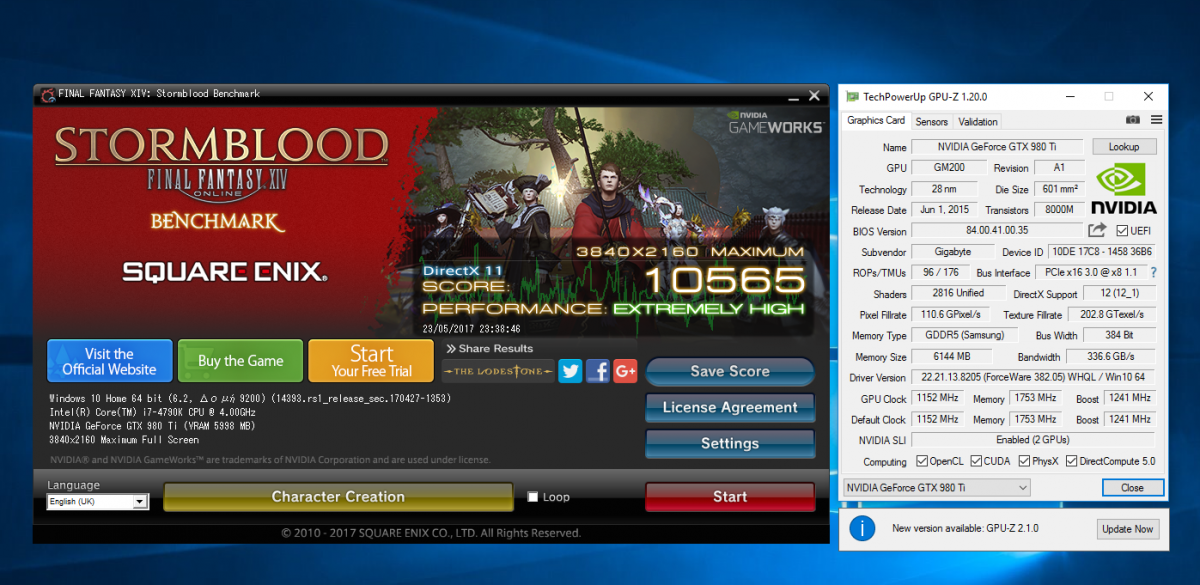The height and width of the screenshot is (585, 1200).
Task: Click the Texture Fillrate 202.8 GTexel/s value
Action: [x=1113, y=315]
